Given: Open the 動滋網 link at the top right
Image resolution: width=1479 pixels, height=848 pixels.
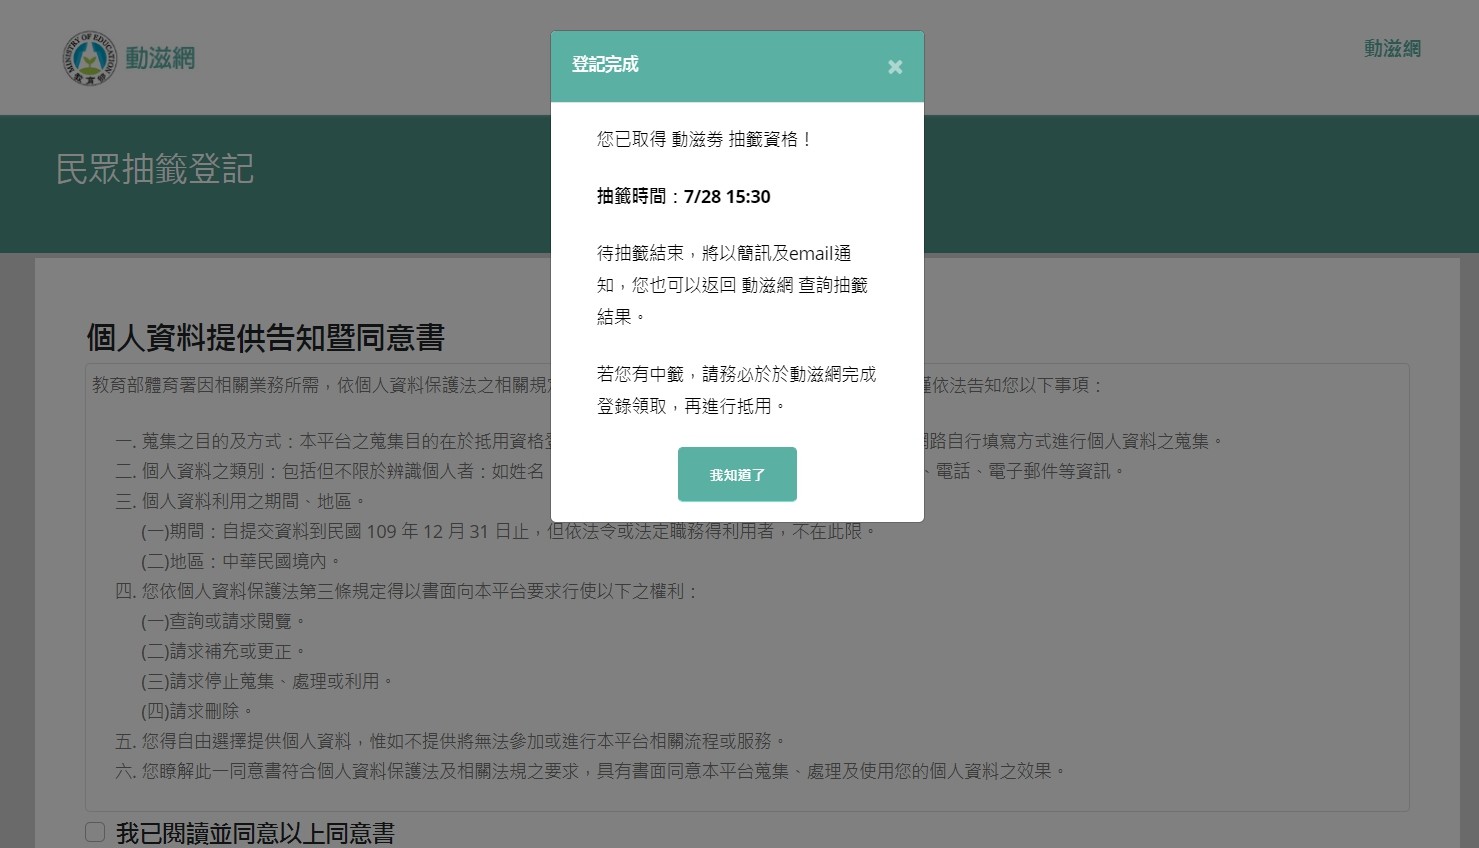Looking at the screenshot, I should pos(1392,49).
